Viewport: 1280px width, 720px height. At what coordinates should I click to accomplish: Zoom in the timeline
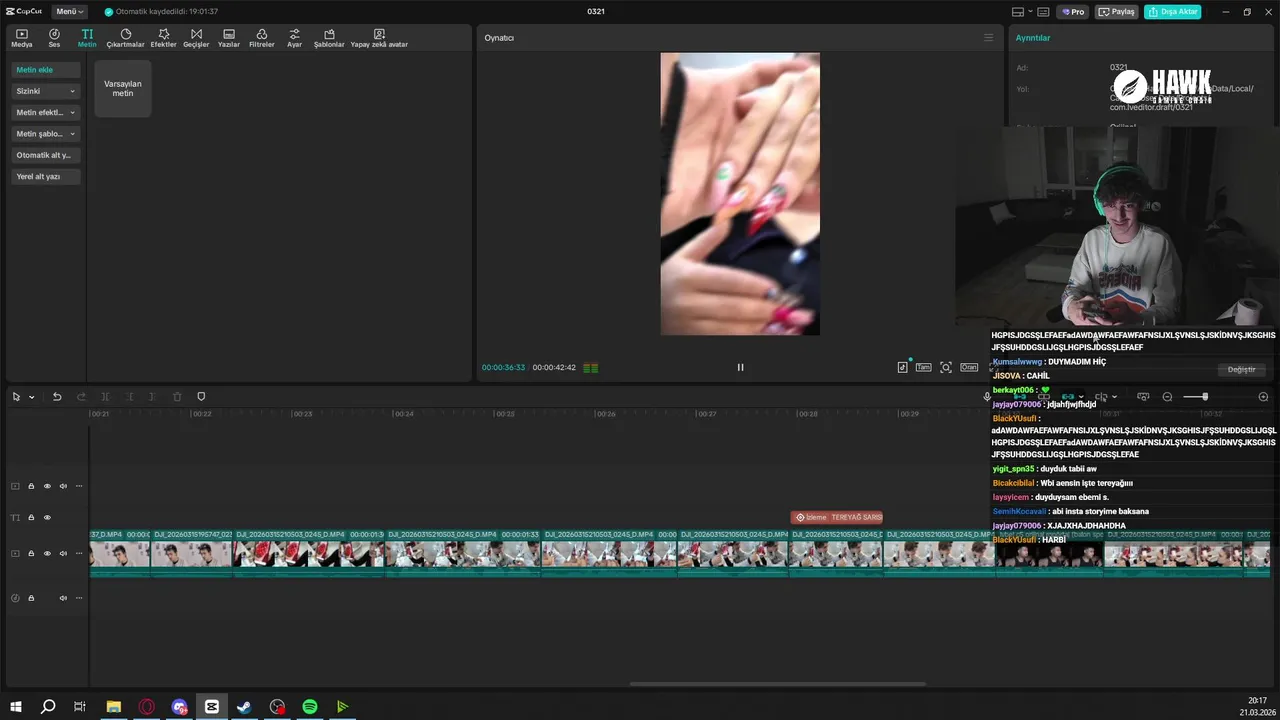pos(1263,397)
